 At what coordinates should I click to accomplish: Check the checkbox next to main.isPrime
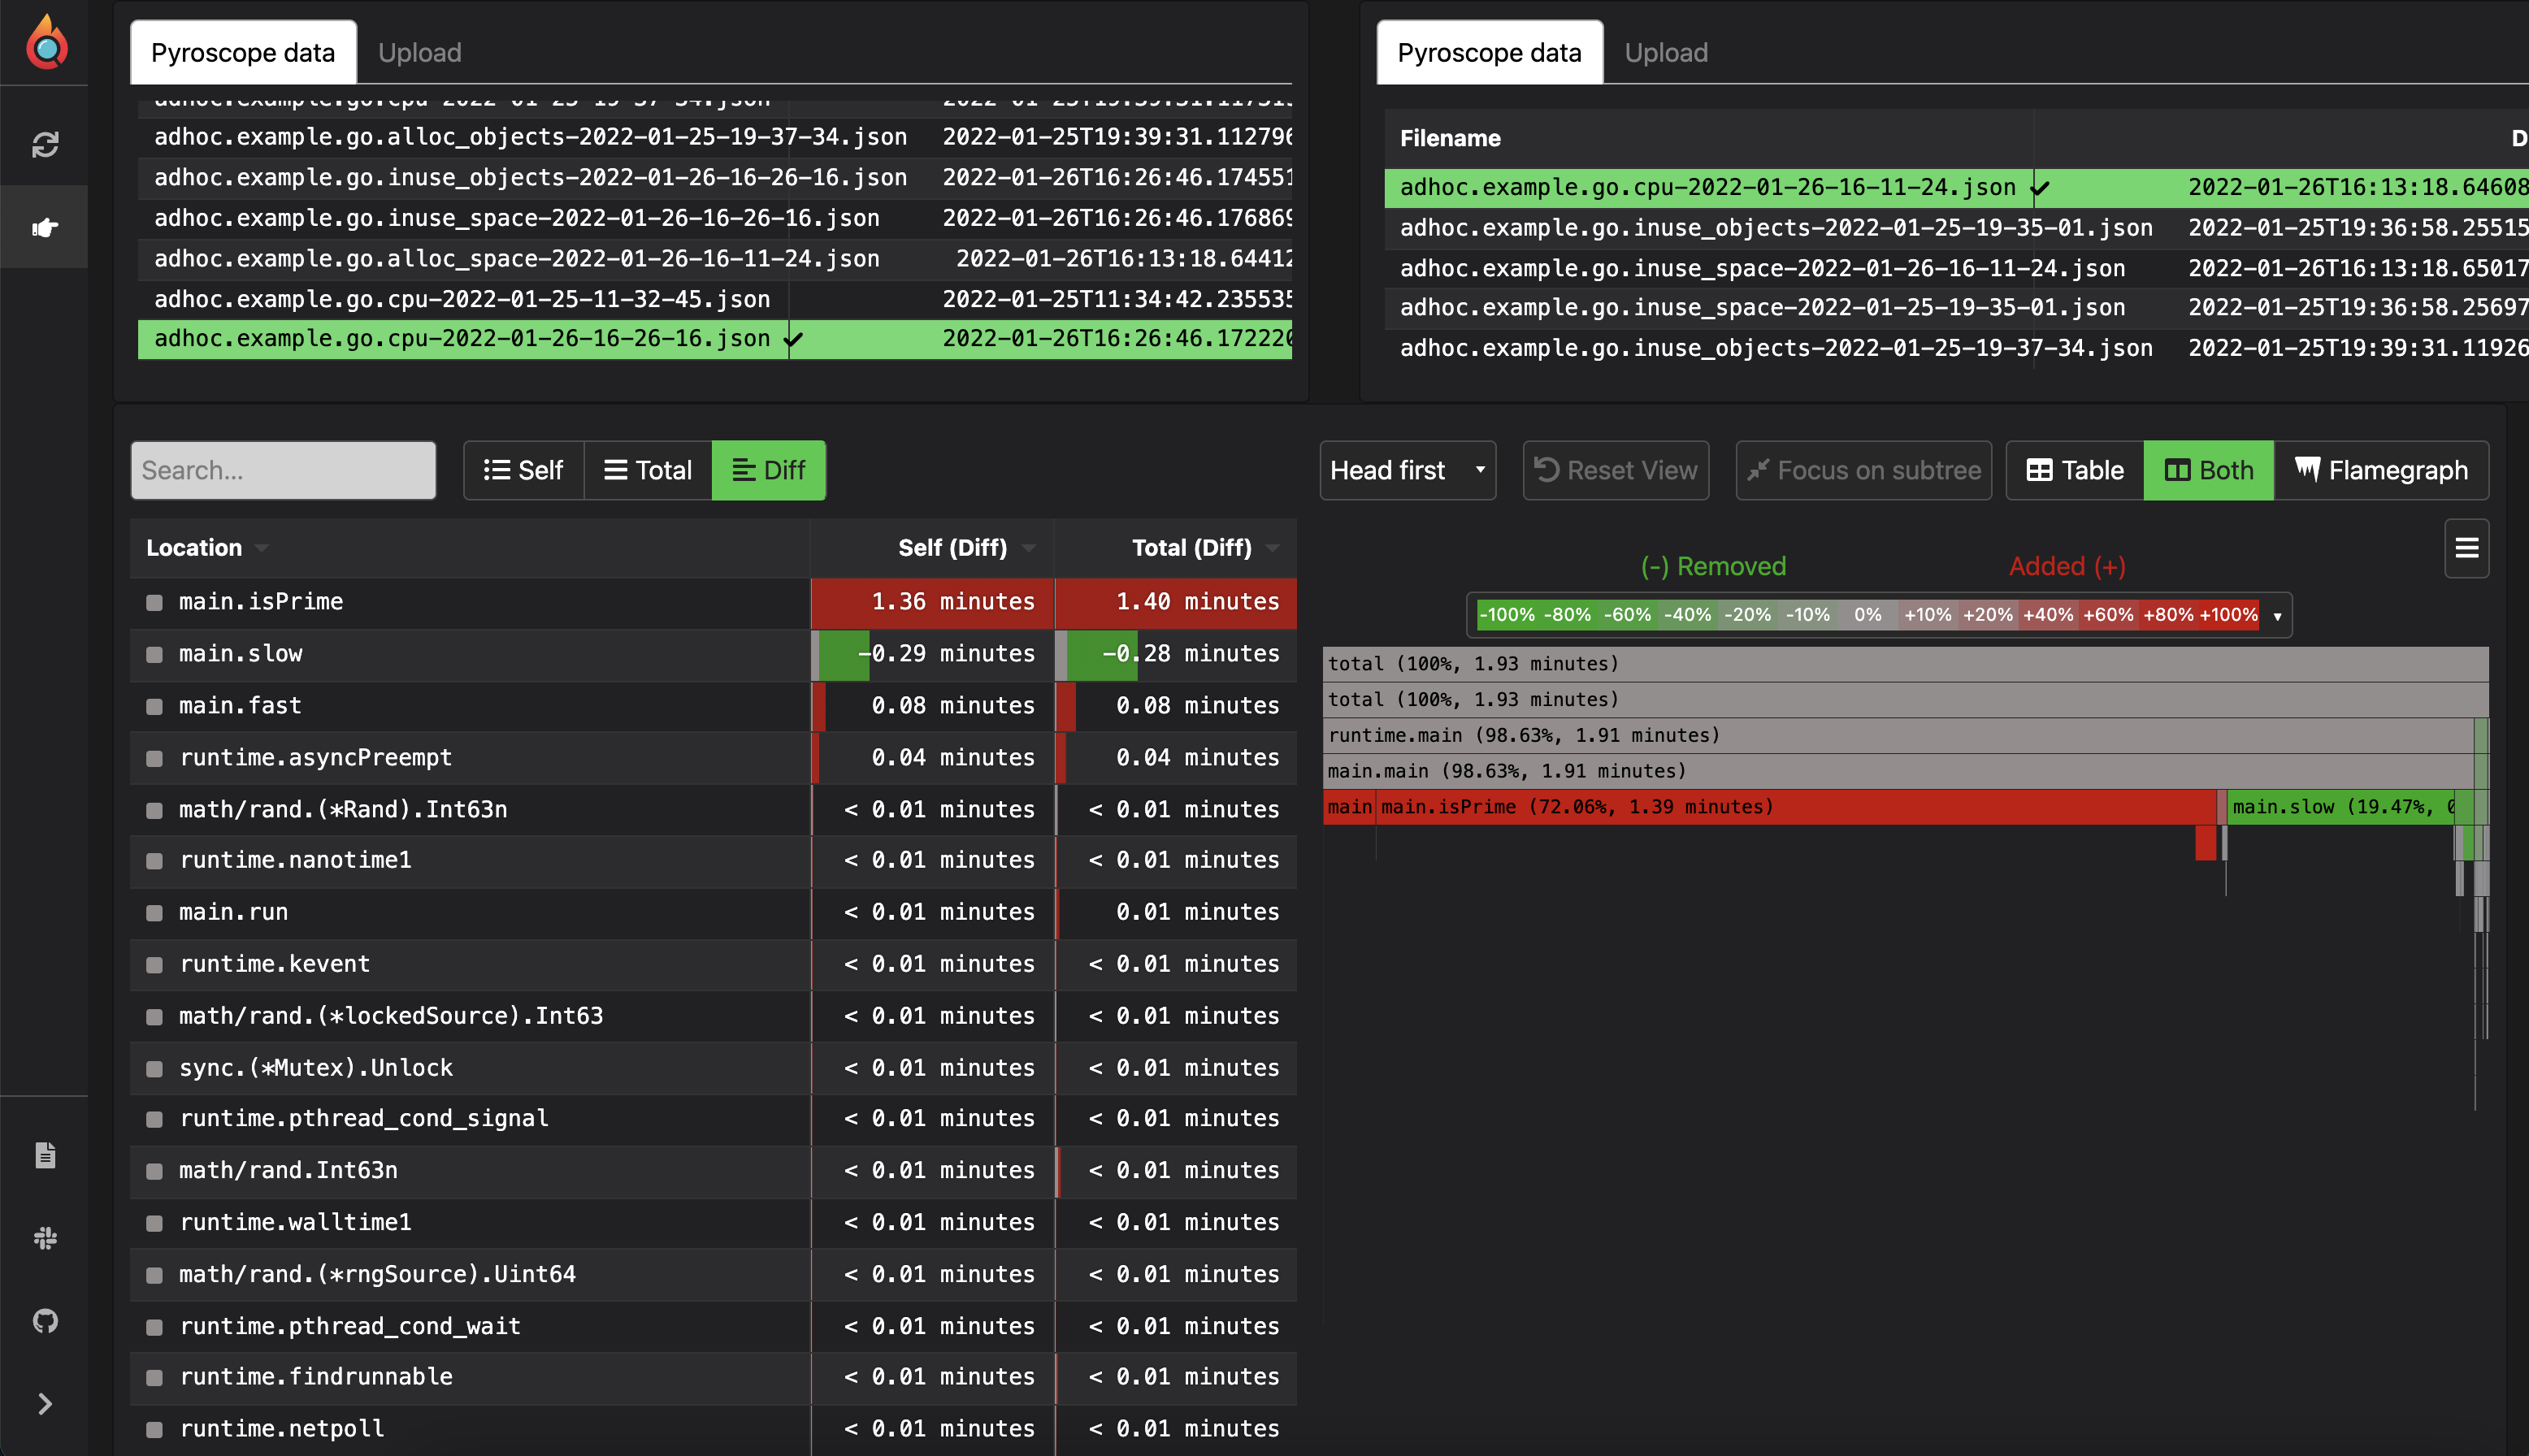[154, 602]
